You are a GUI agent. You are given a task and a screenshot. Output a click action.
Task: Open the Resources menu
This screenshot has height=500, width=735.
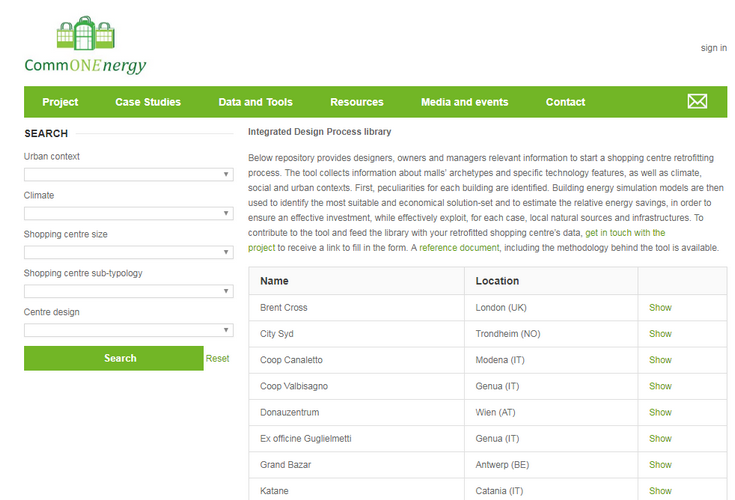coord(357,102)
